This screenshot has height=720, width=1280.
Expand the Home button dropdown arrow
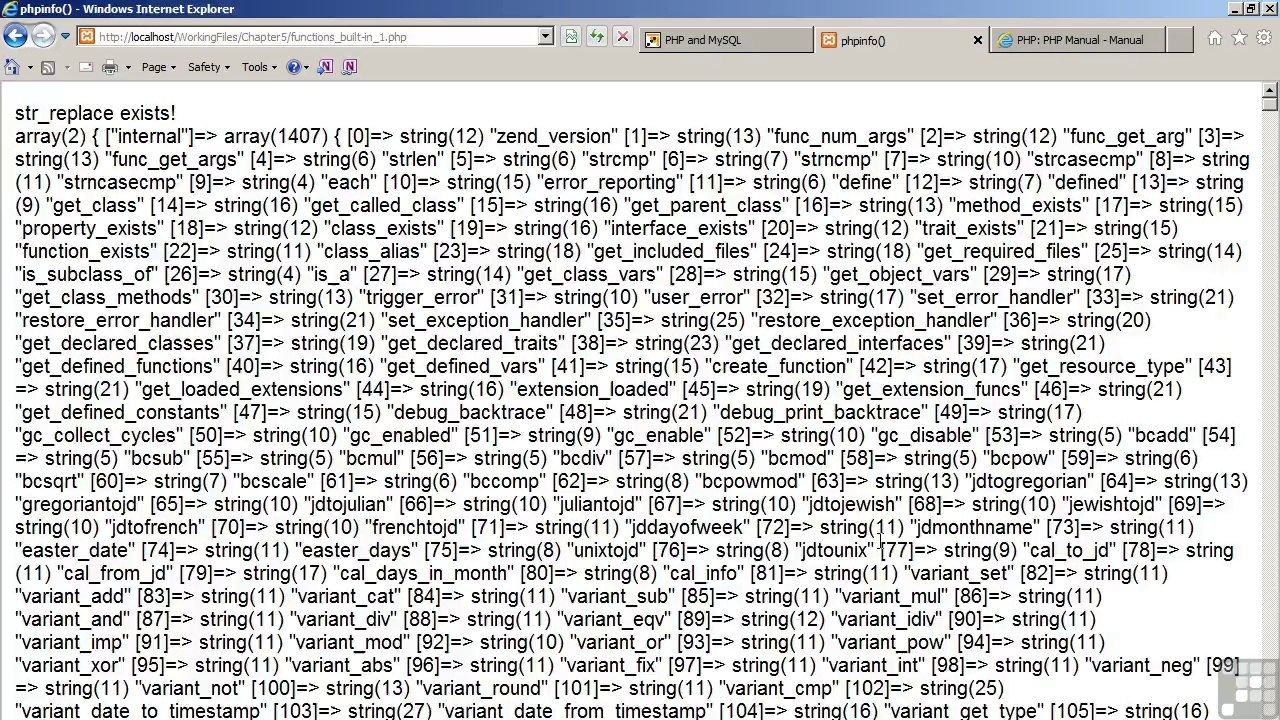pos(29,67)
